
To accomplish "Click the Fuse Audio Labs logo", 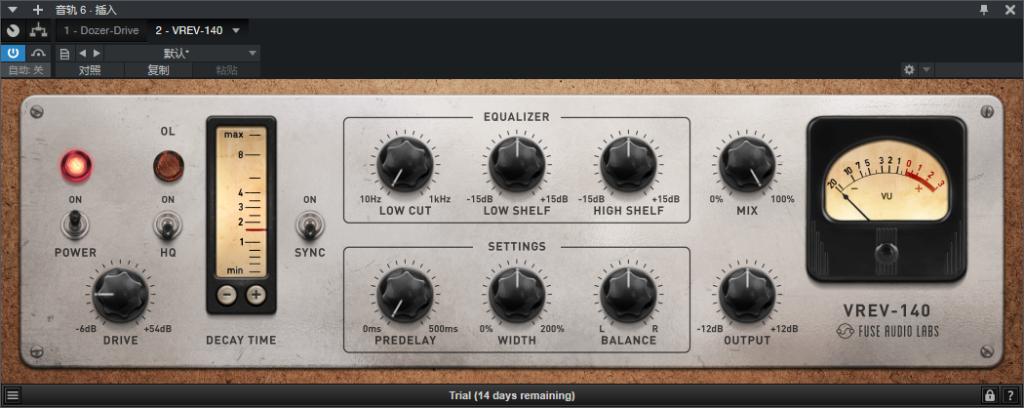I will coord(888,331).
